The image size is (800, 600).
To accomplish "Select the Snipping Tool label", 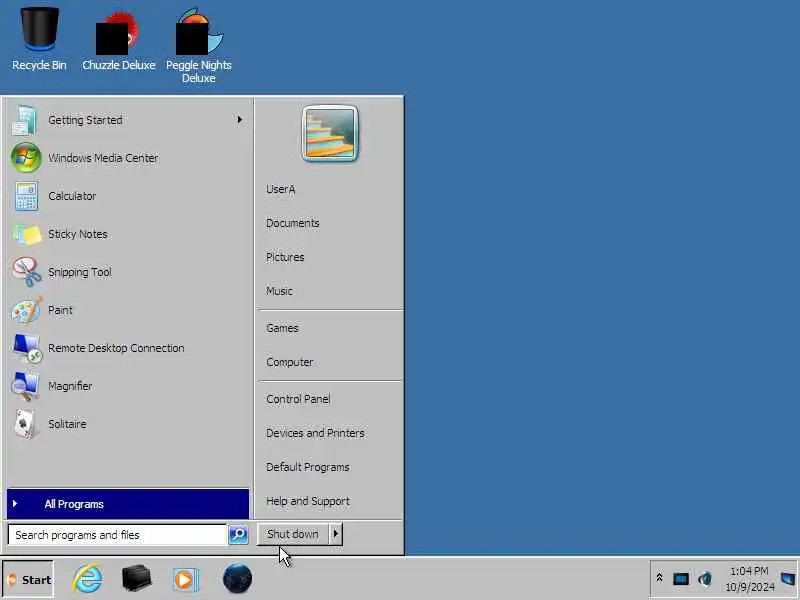I will coord(80,272).
